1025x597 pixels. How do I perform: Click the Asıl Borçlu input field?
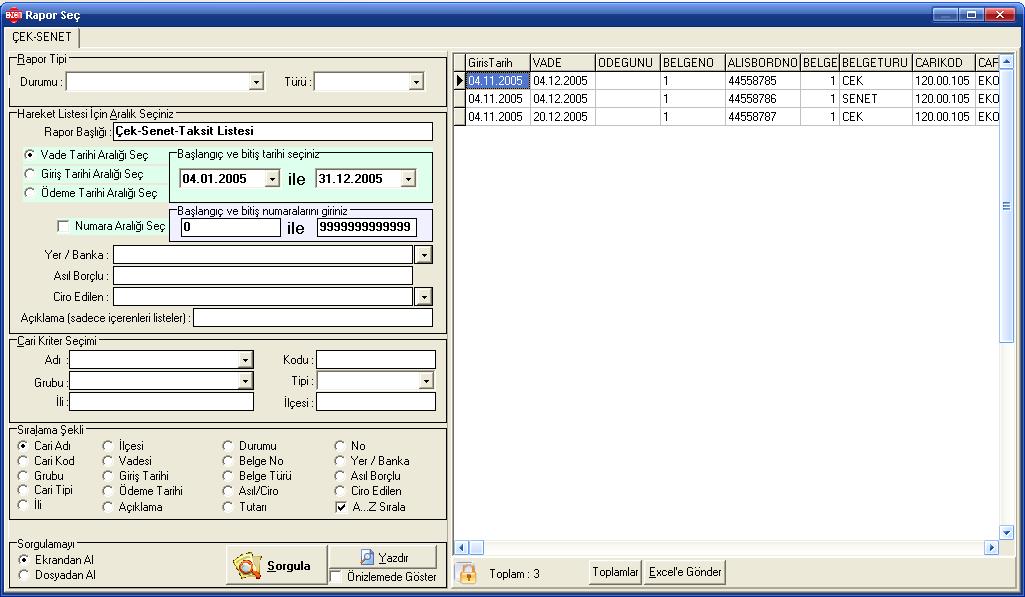[x=263, y=275]
